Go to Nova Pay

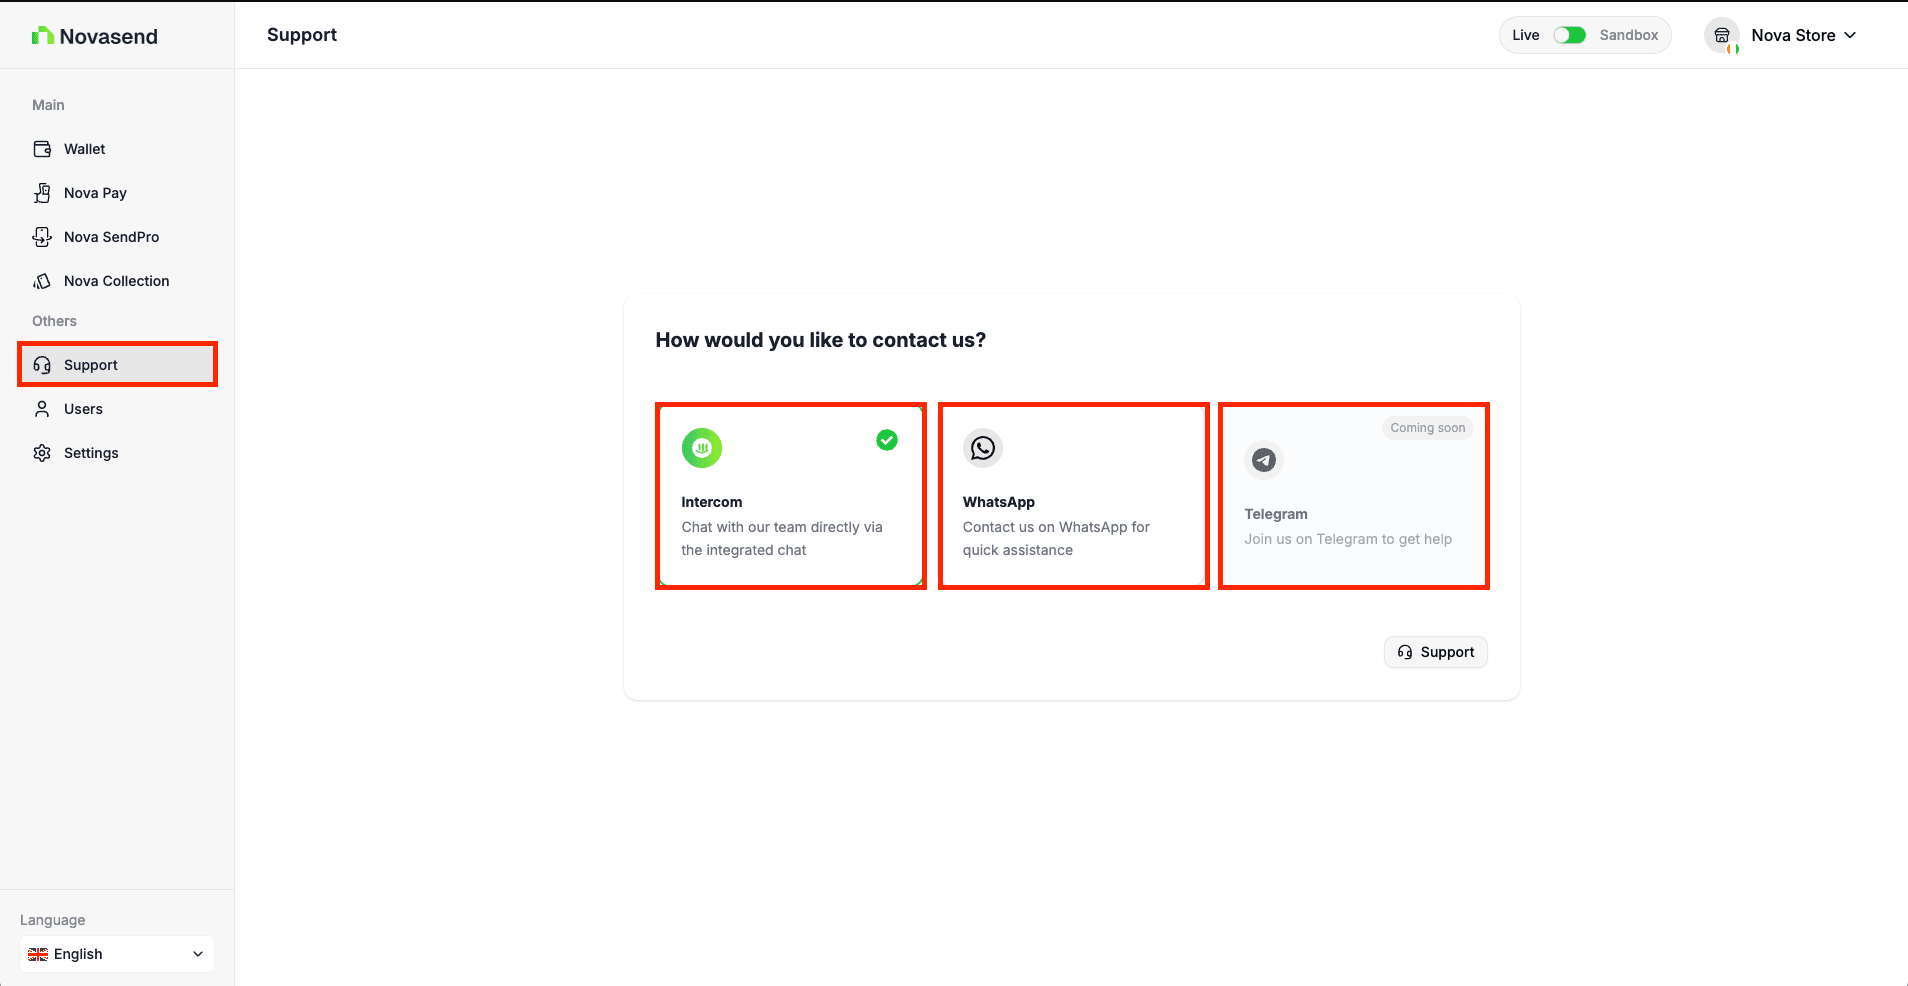[x=117, y=193]
